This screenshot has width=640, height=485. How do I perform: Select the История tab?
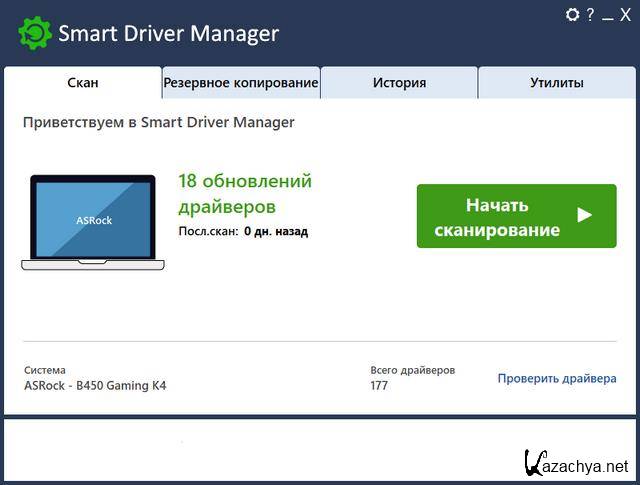pos(399,83)
